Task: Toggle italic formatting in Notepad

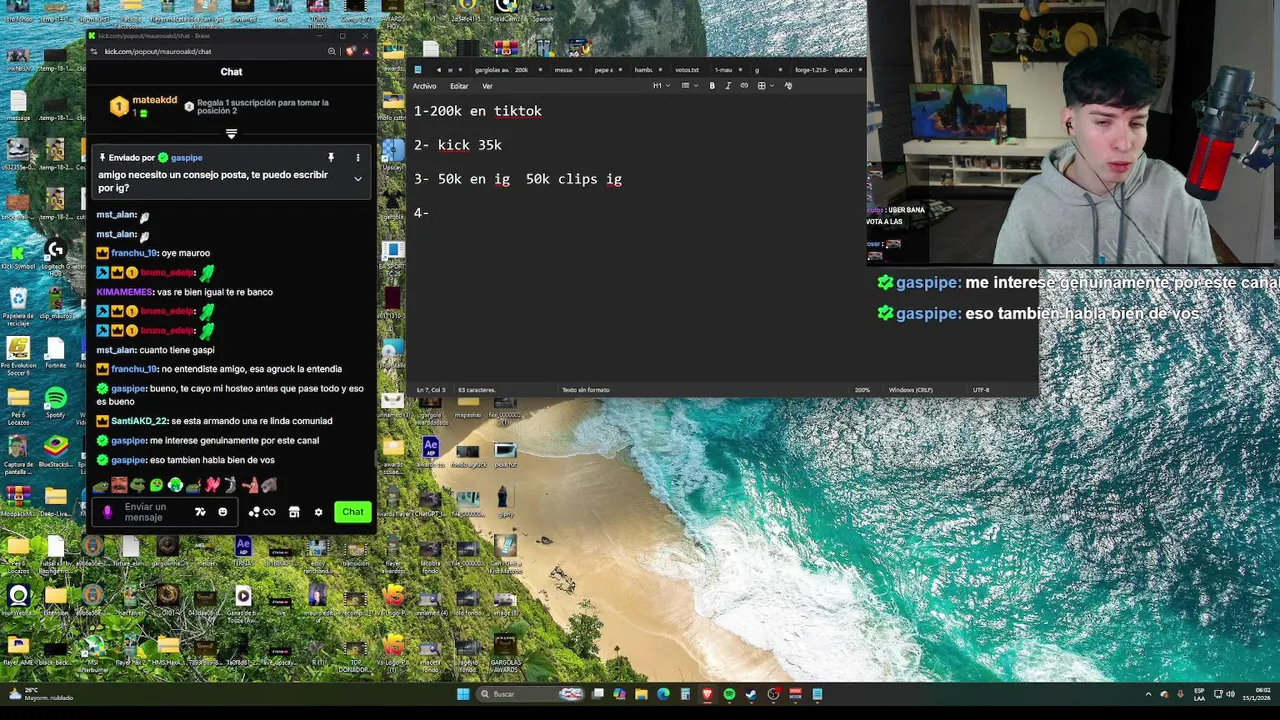Action: 727,86
